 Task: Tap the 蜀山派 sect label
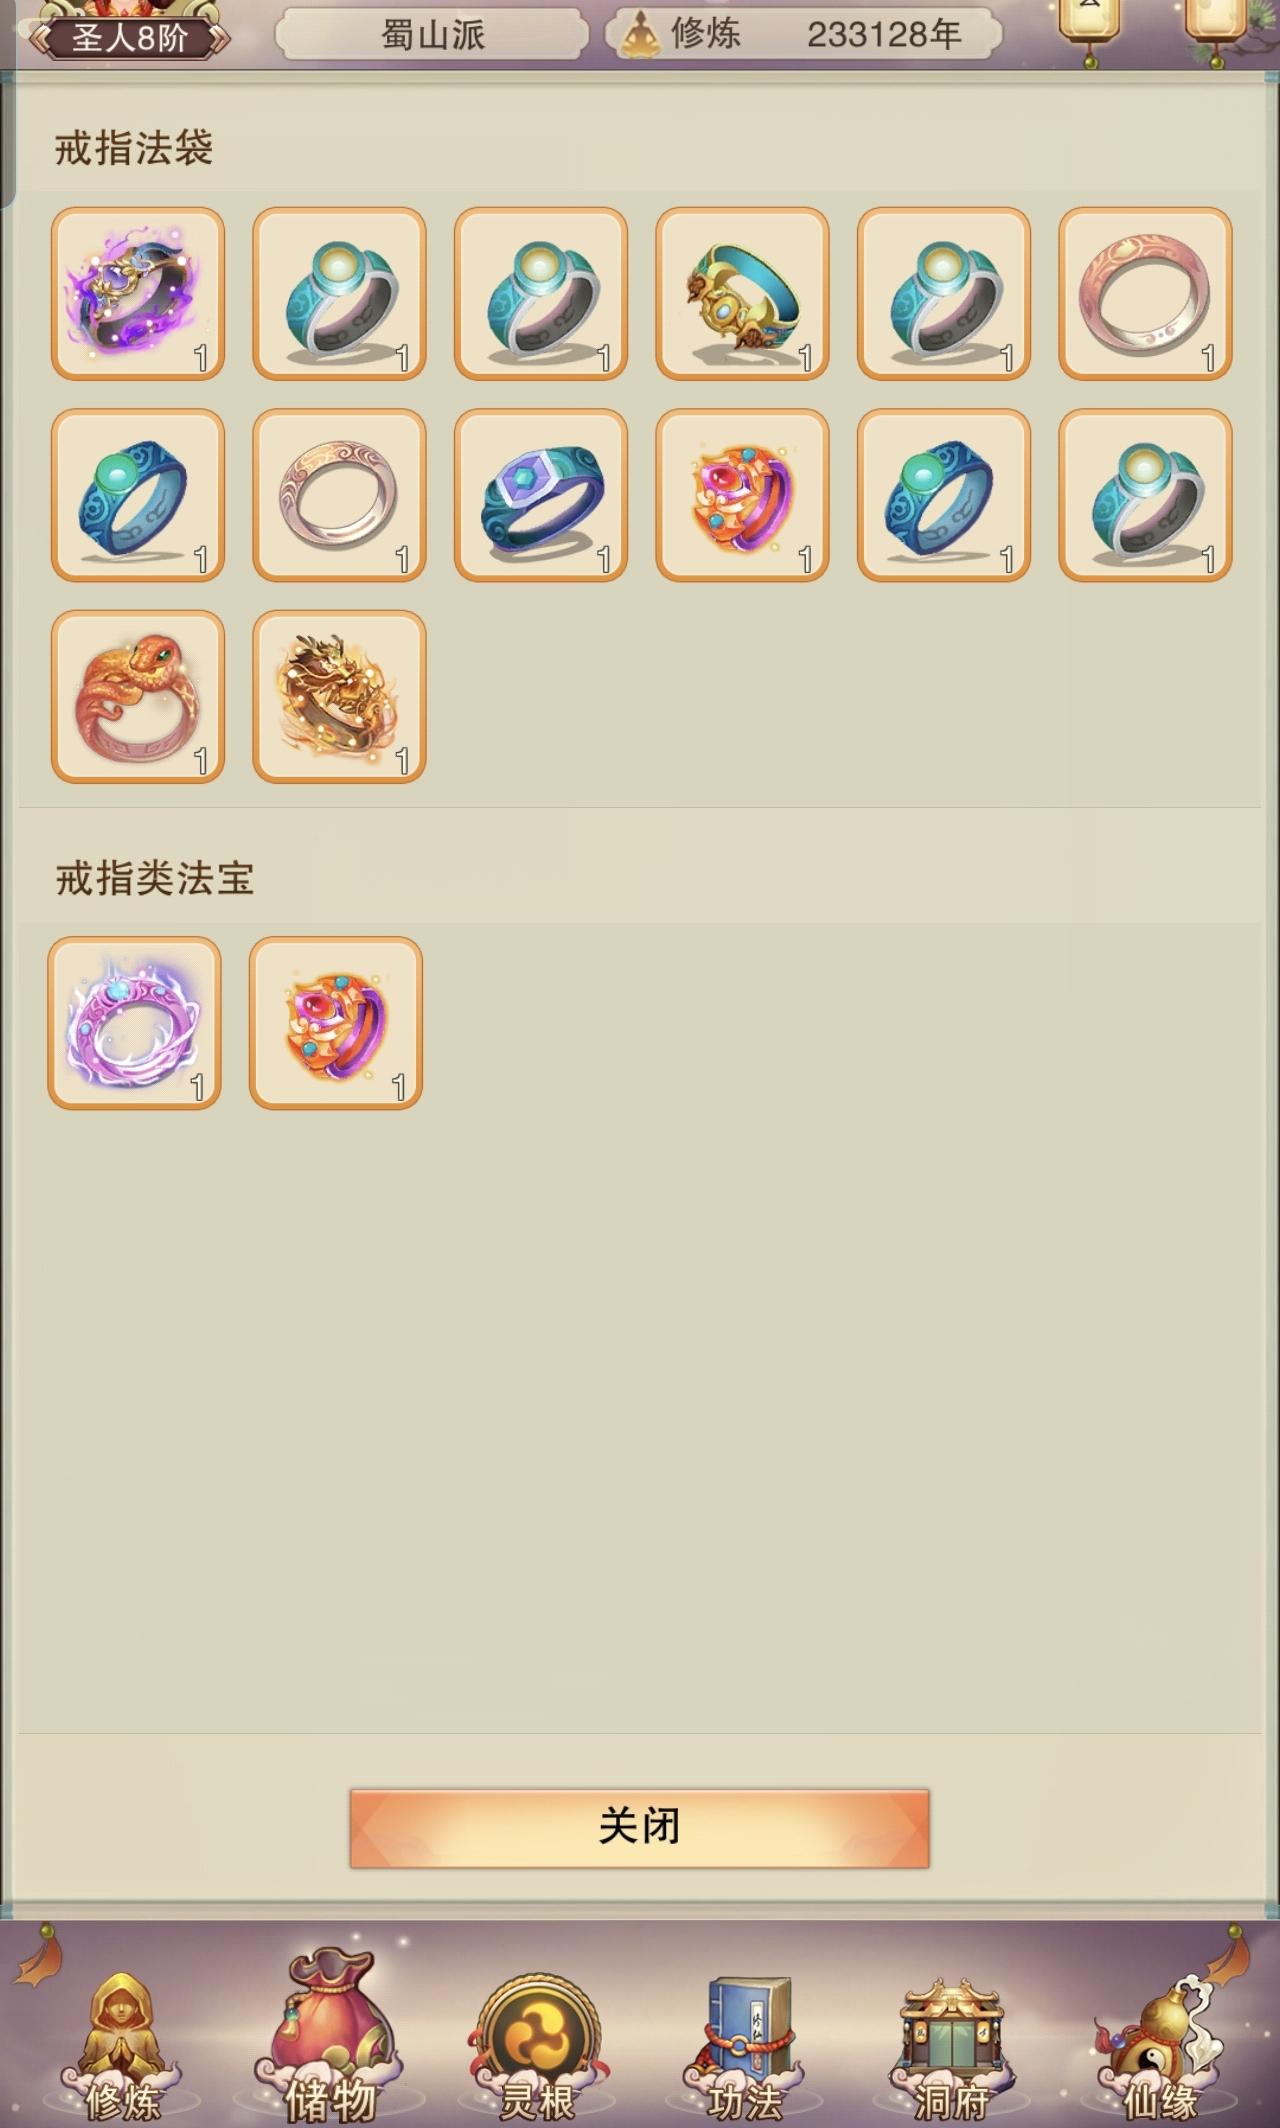[x=432, y=35]
